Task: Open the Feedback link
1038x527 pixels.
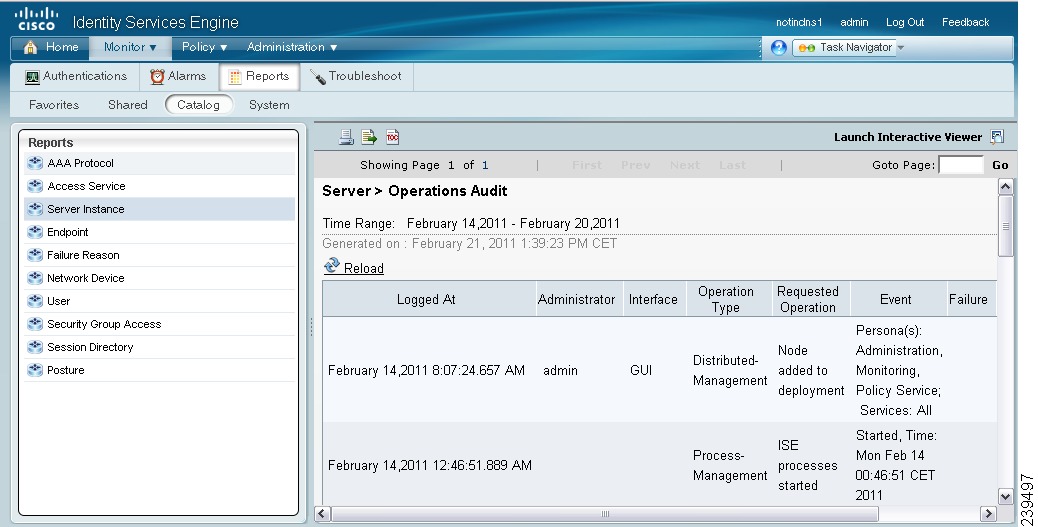Action: click(x=965, y=22)
